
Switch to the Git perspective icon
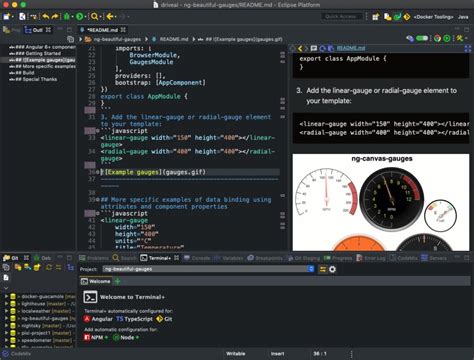coord(406,17)
